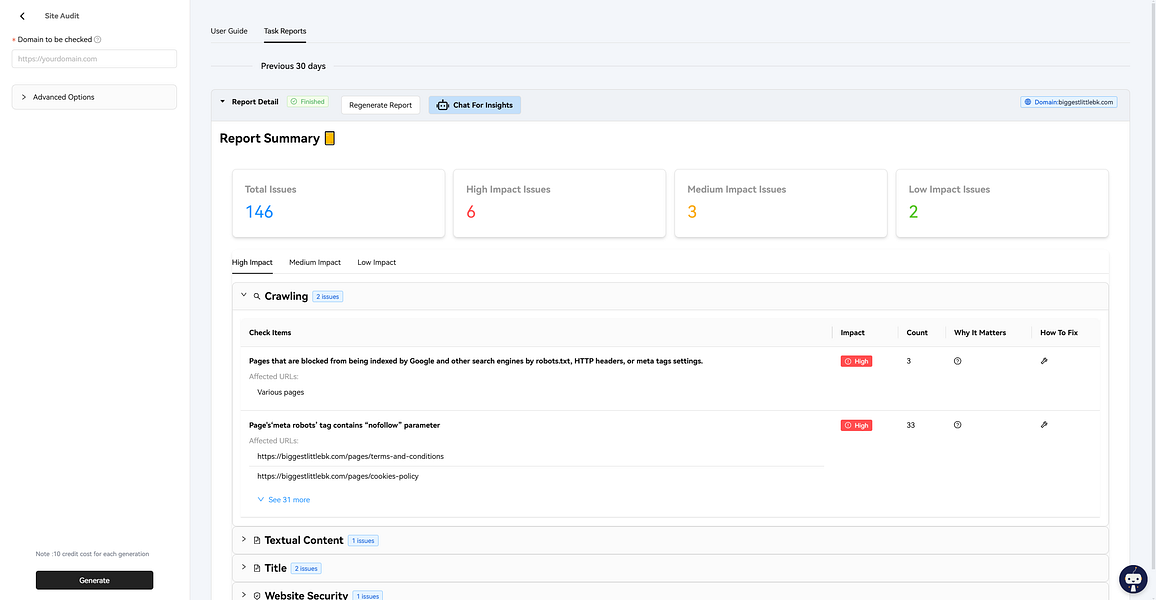Open the Domain to be checked help icon
Screen dimensions: 1156x600
(x=97, y=39)
